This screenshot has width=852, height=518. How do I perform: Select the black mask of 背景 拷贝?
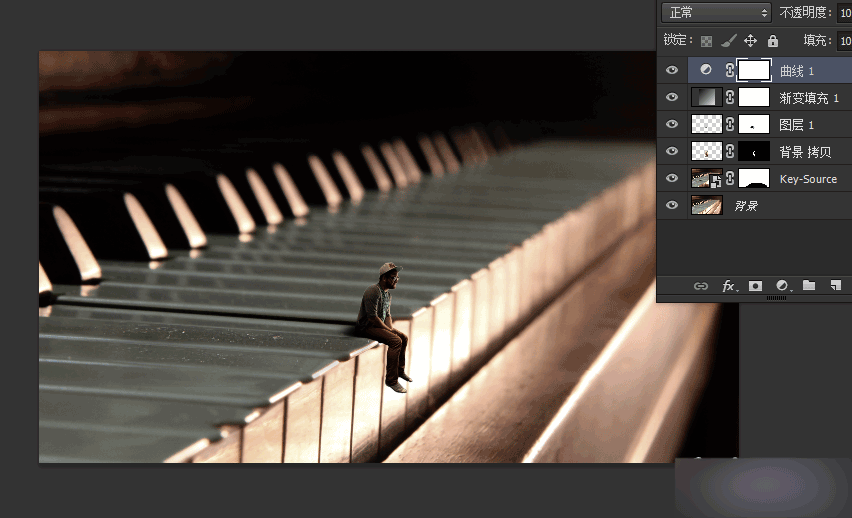pyautogui.click(x=754, y=151)
